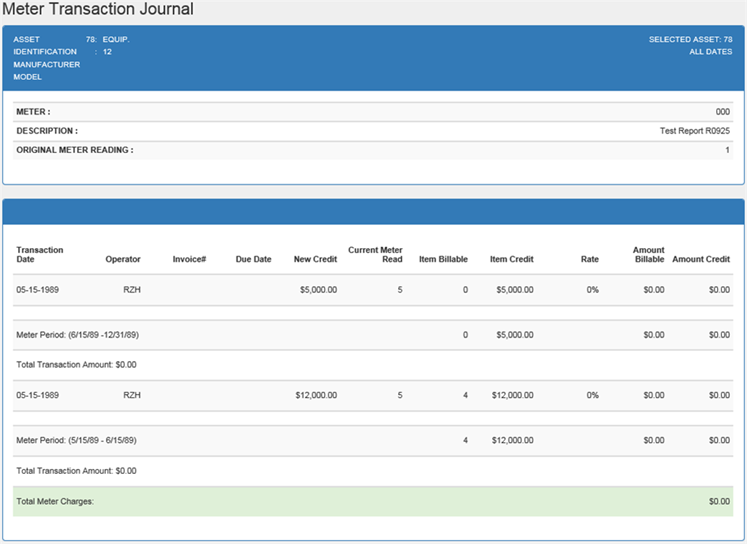Select the SELECTED ASSET: 78 text

click(690, 40)
